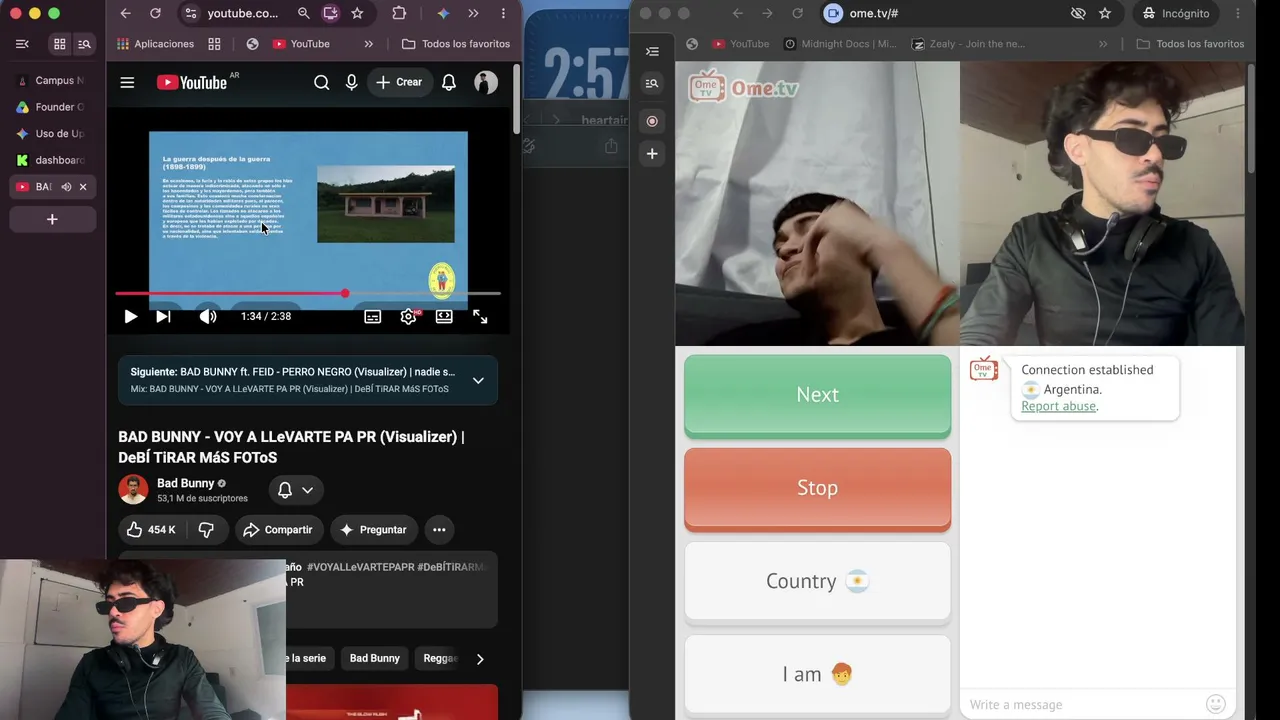Open site info for youtube.com address
Viewport: 1280px width, 720px height.
[x=190, y=13]
